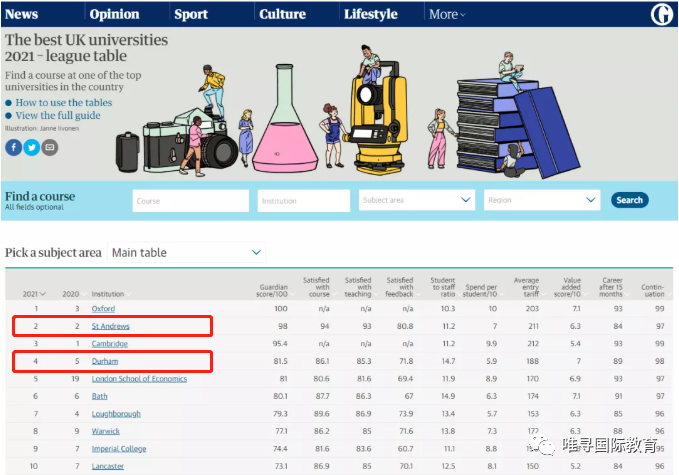This screenshot has height=475, width=679.
Task: Select Loughborough's Guardian score 79.3
Action: 280,414
